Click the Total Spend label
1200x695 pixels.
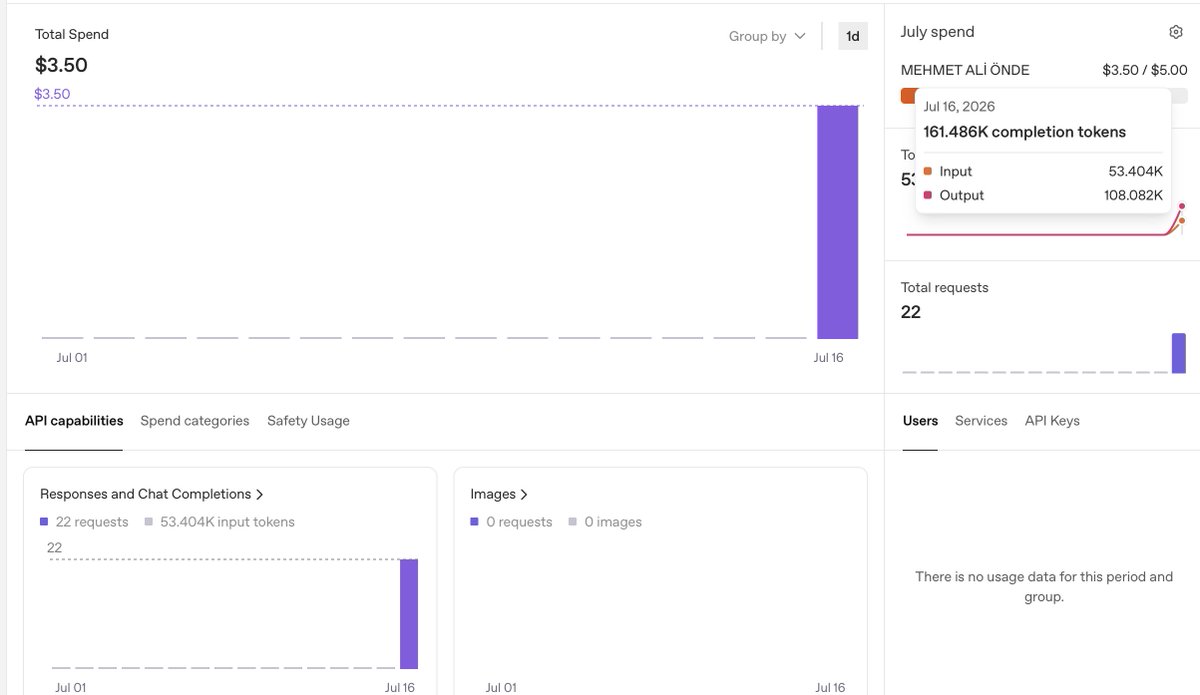(72, 34)
